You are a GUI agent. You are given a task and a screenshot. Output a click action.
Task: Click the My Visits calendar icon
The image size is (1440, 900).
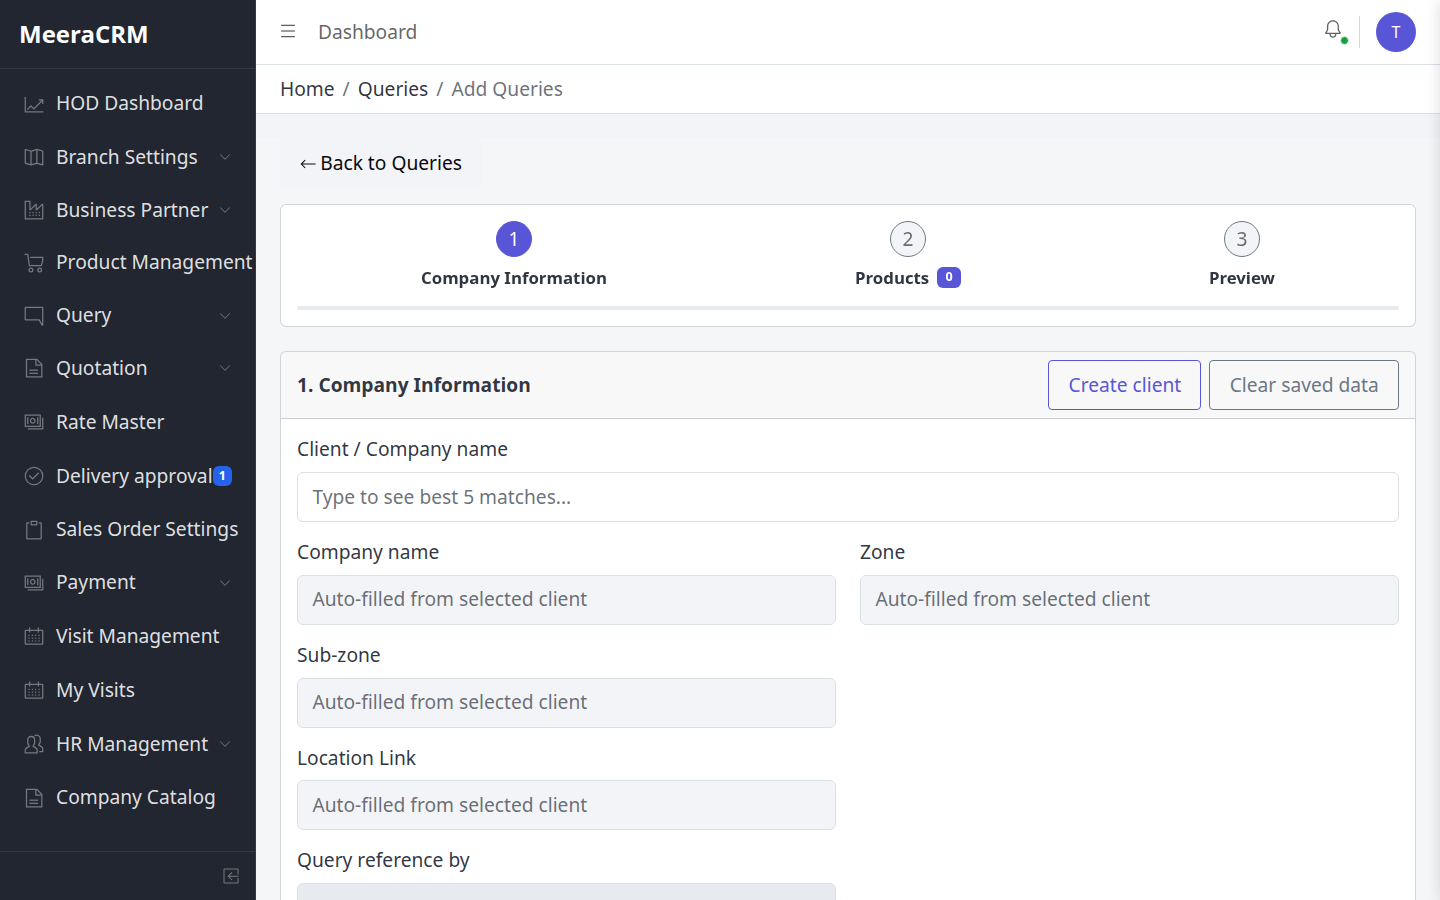coord(34,690)
